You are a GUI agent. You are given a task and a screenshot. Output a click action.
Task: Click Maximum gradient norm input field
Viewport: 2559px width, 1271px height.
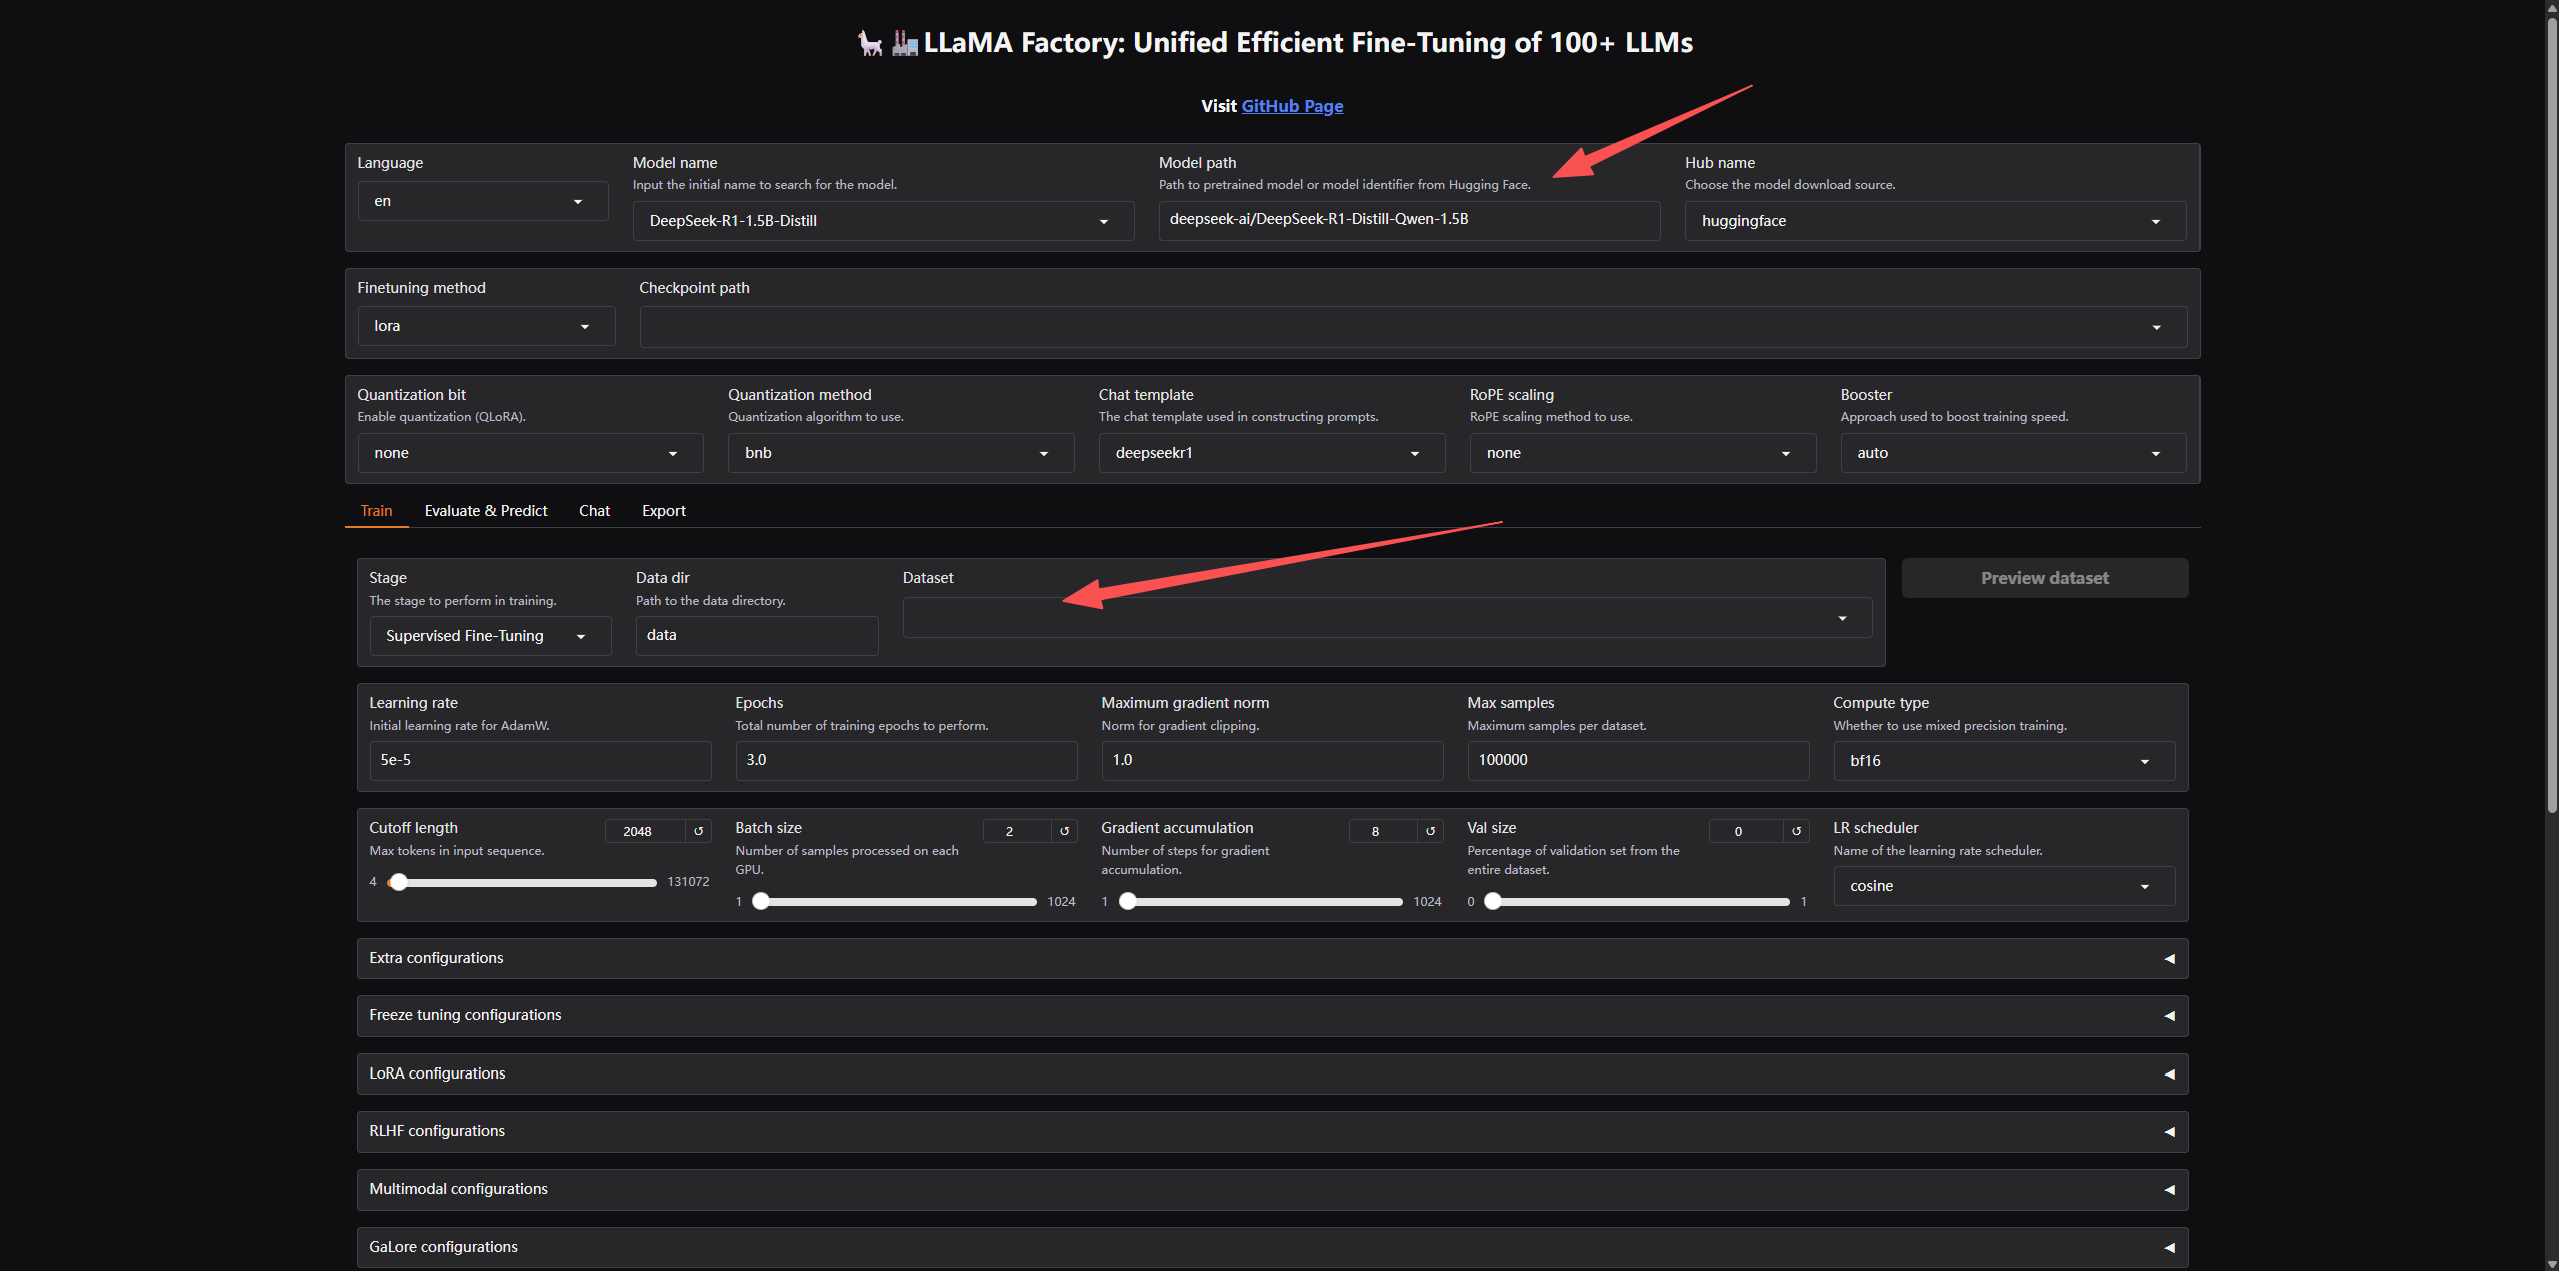1272,761
